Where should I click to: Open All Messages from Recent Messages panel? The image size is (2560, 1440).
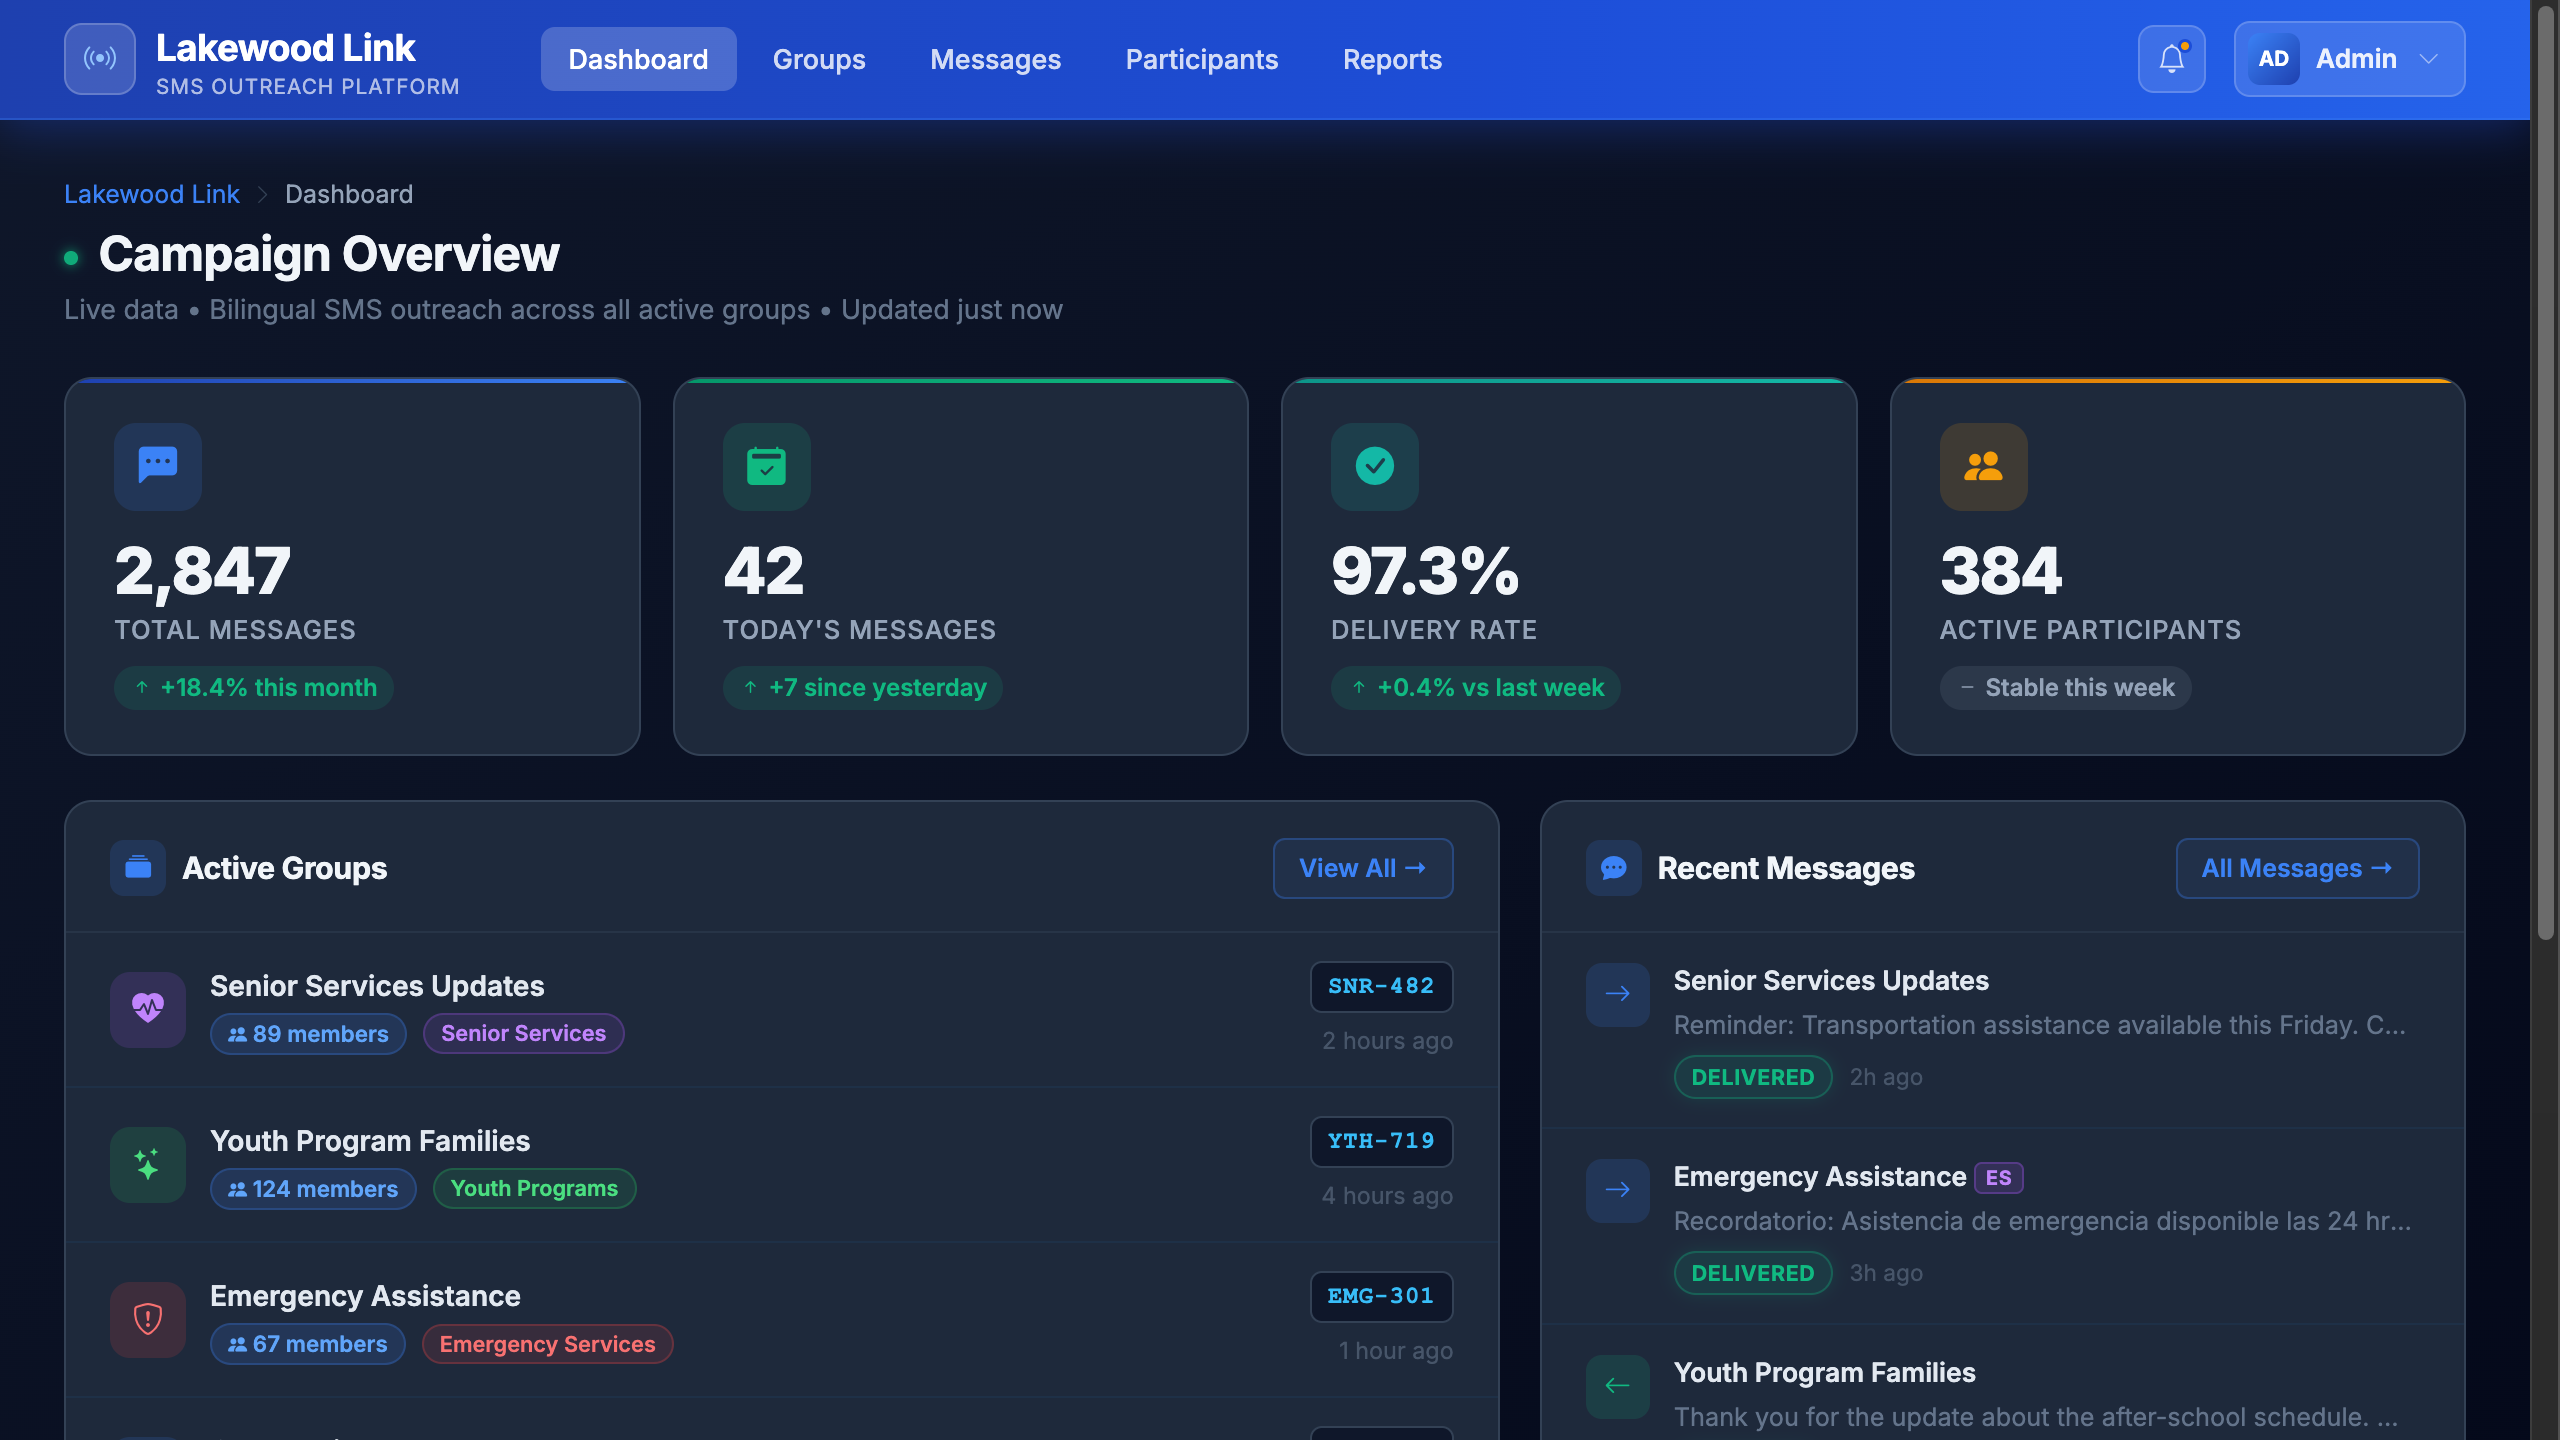pos(2296,868)
